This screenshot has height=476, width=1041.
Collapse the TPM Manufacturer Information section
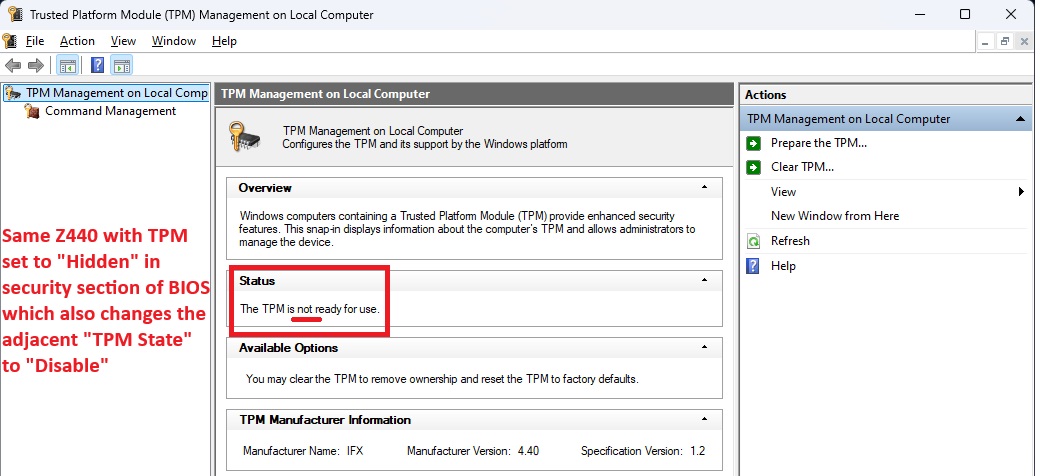click(x=704, y=420)
